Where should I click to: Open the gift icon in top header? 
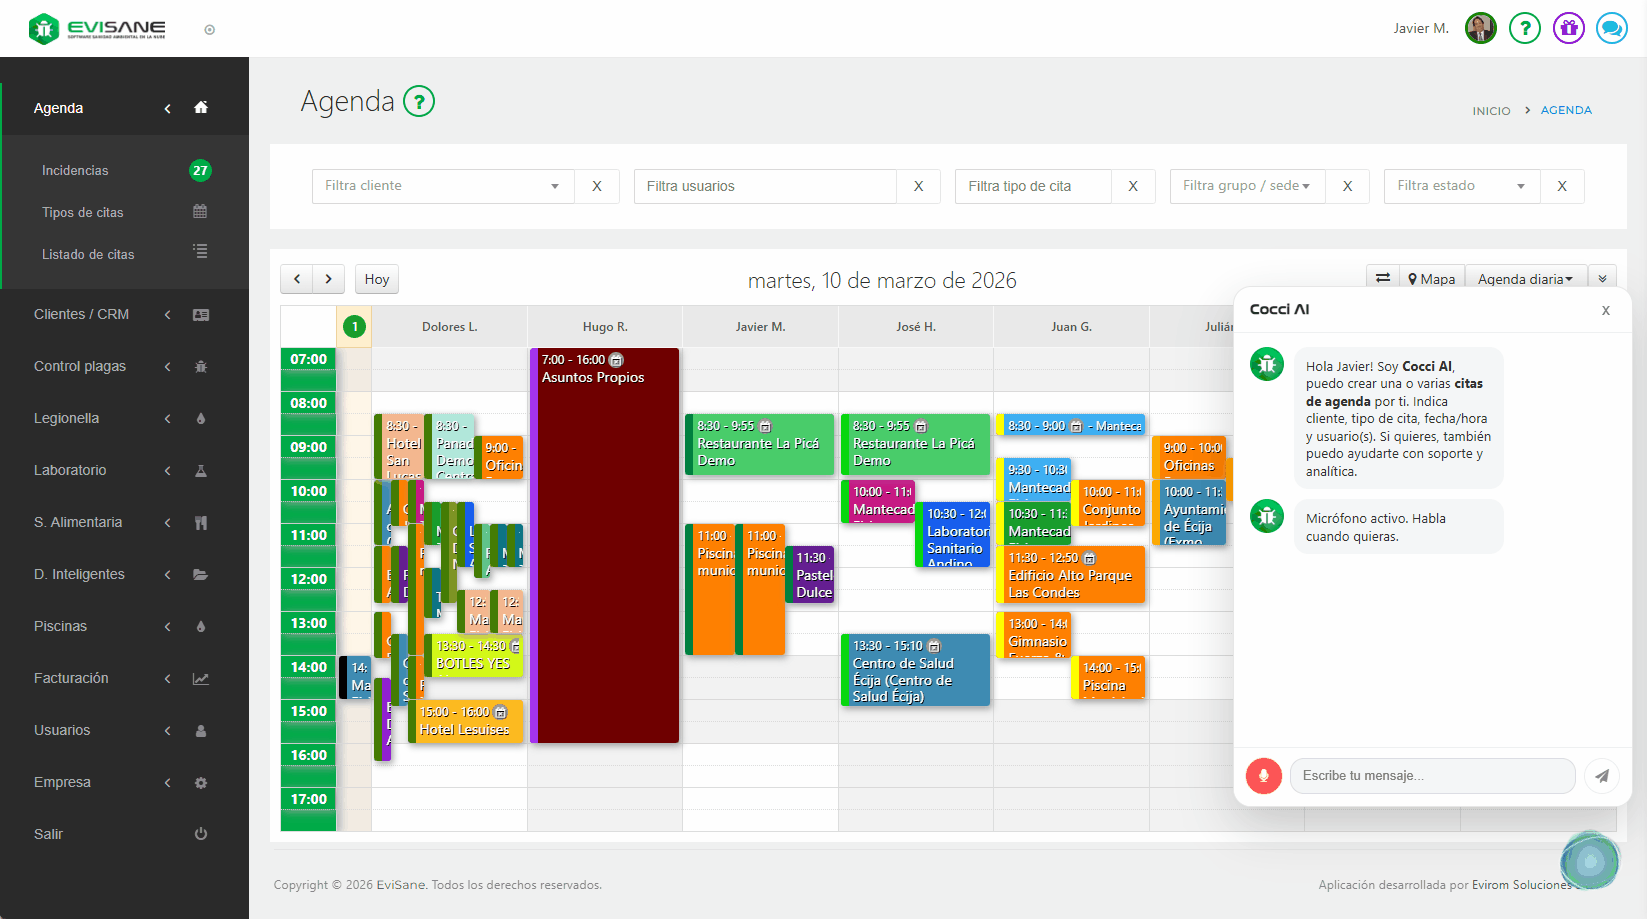[x=1569, y=28]
